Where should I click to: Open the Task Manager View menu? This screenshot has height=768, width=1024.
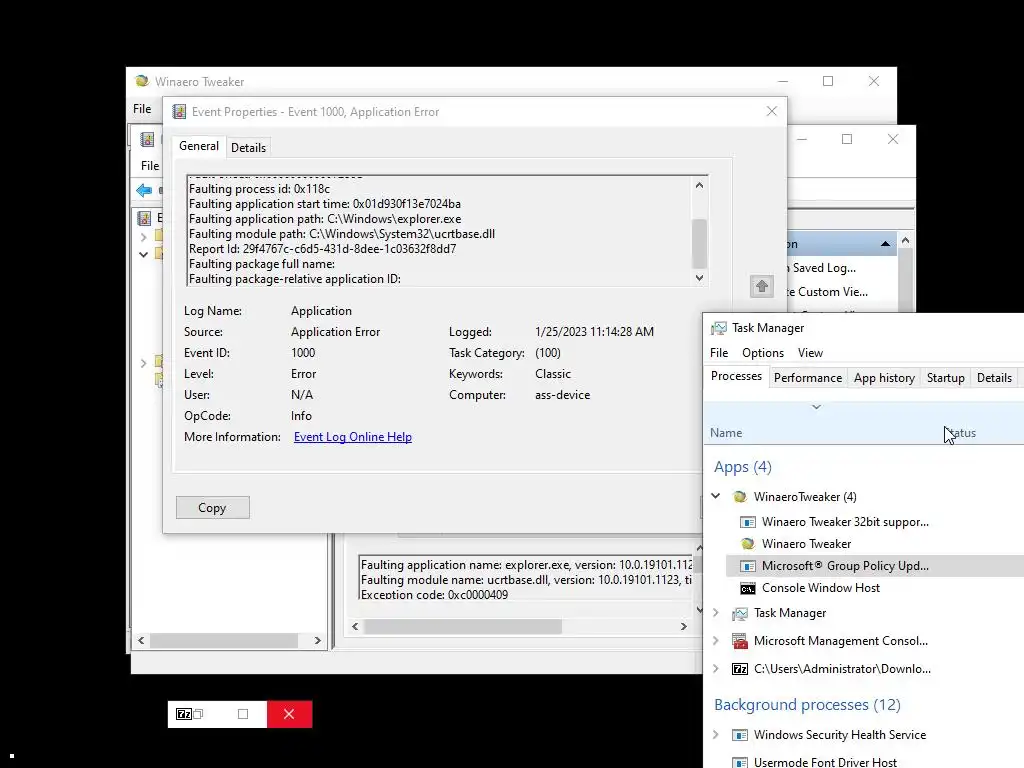(x=810, y=353)
